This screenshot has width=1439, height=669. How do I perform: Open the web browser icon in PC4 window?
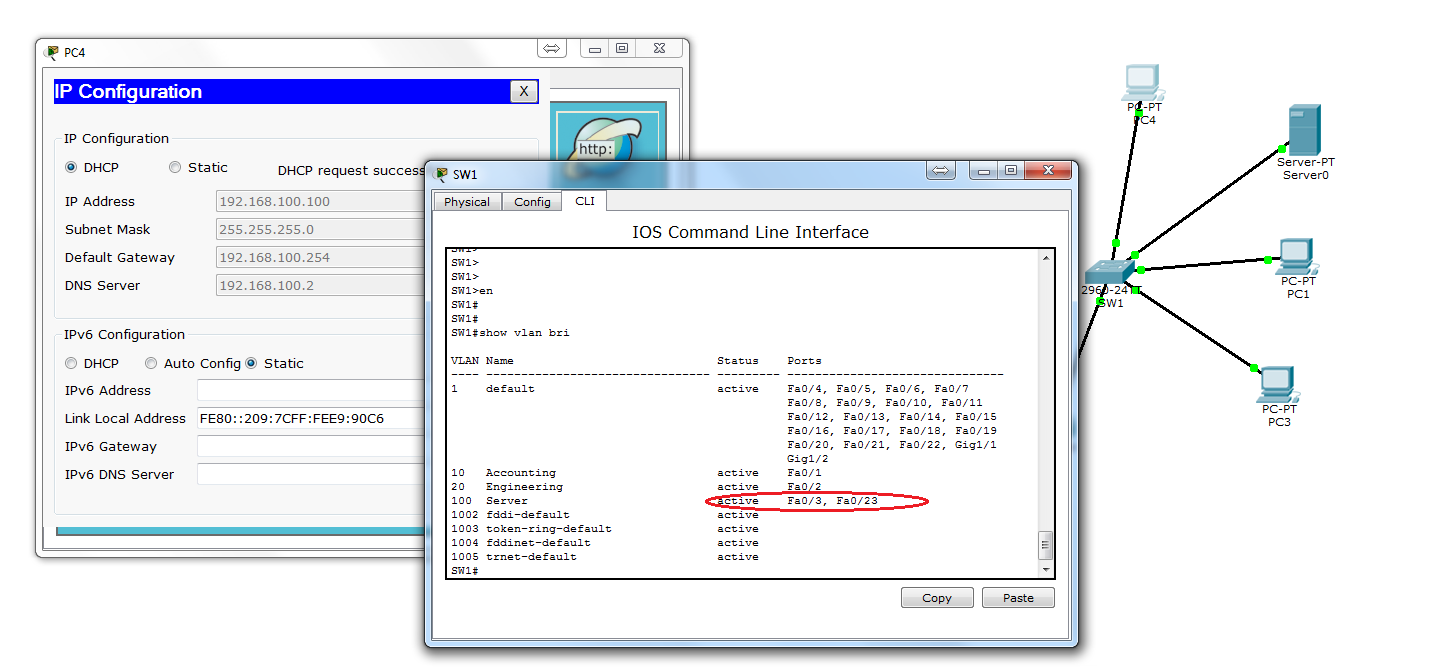[608, 145]
